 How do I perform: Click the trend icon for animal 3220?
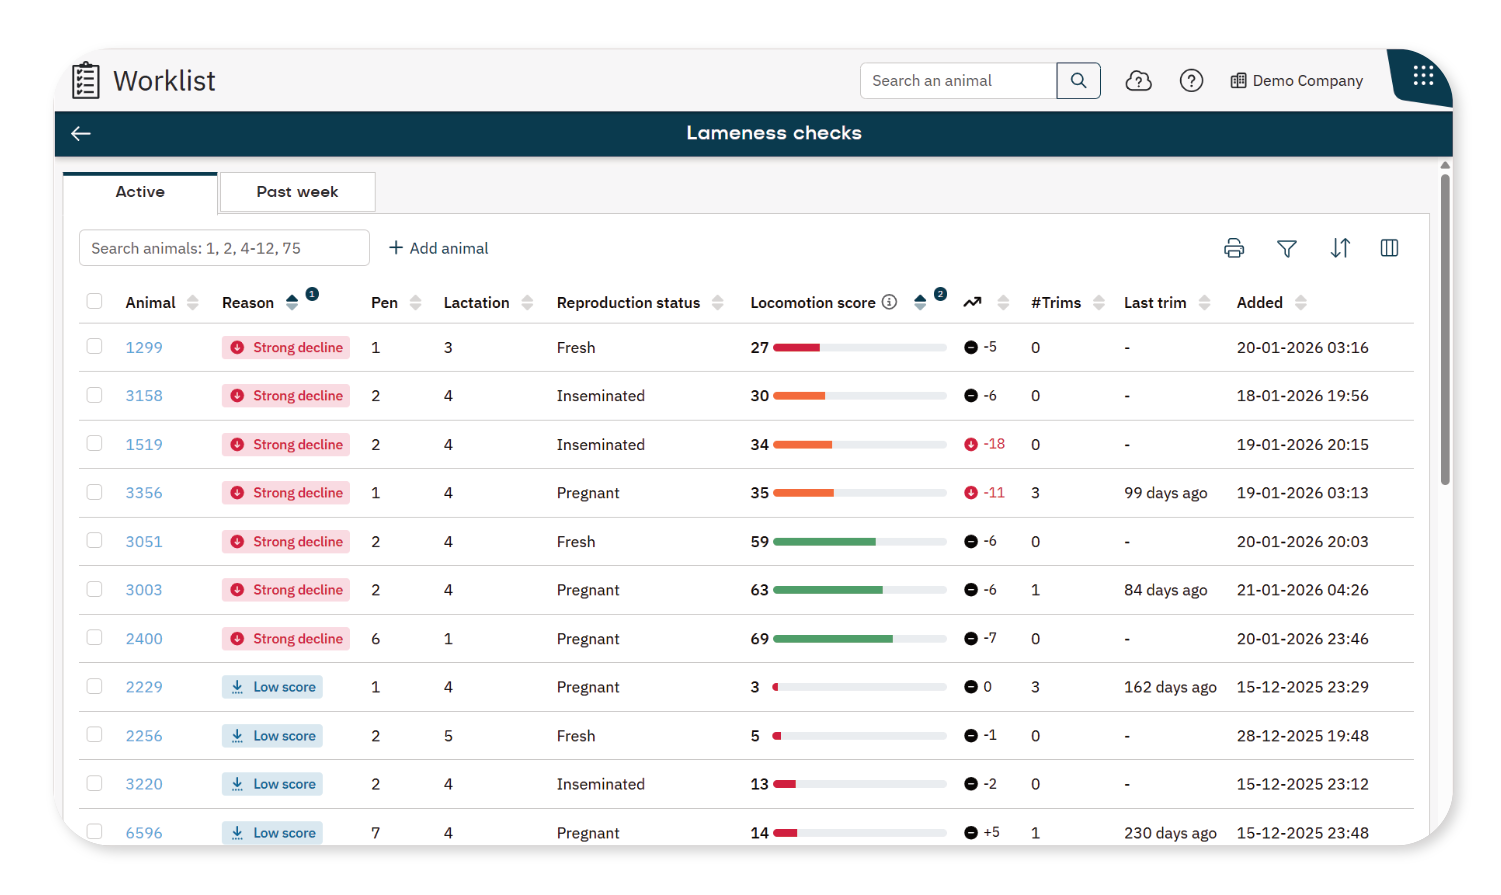pyautogui.click(x=970, y=784)
